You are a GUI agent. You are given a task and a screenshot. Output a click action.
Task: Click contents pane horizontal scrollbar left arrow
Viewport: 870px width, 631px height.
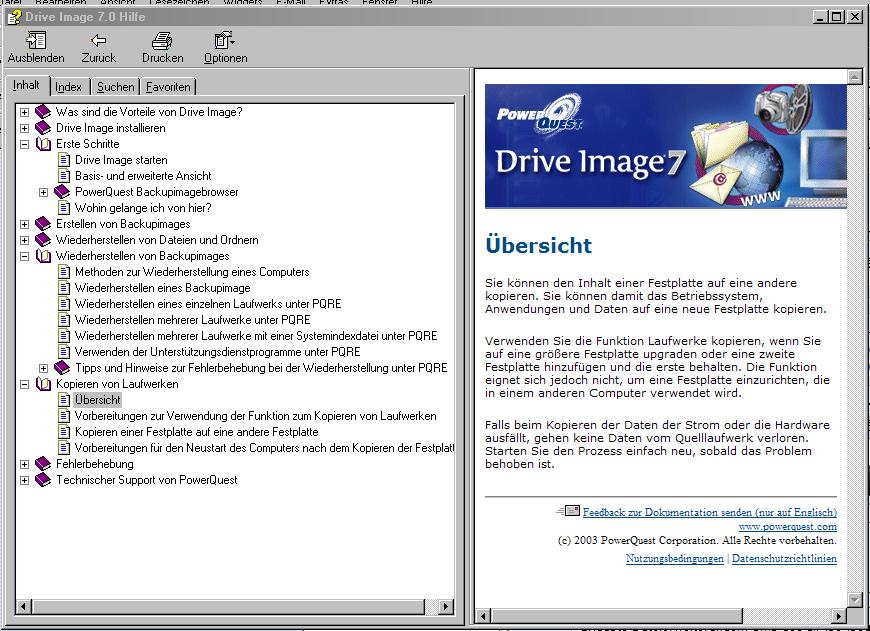click(23, 607)
